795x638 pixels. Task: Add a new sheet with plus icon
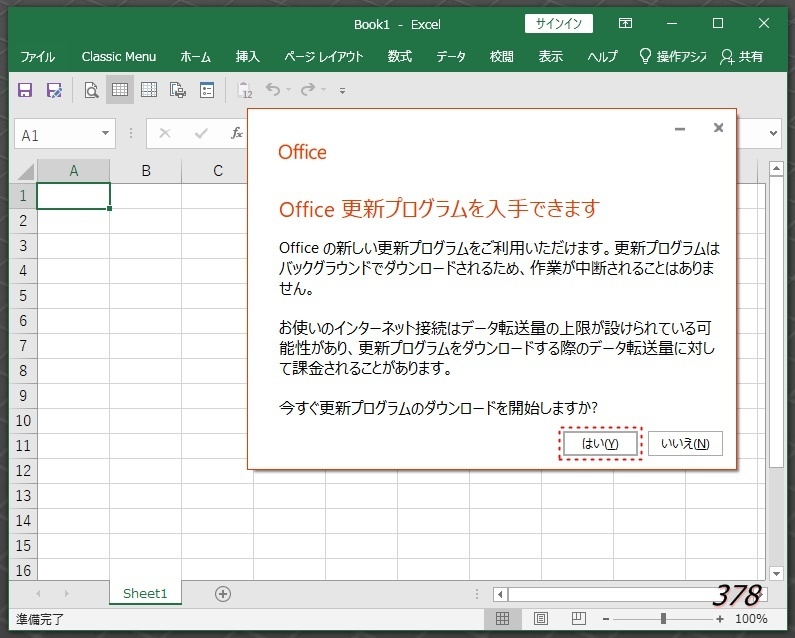click(x=223, y=594)
